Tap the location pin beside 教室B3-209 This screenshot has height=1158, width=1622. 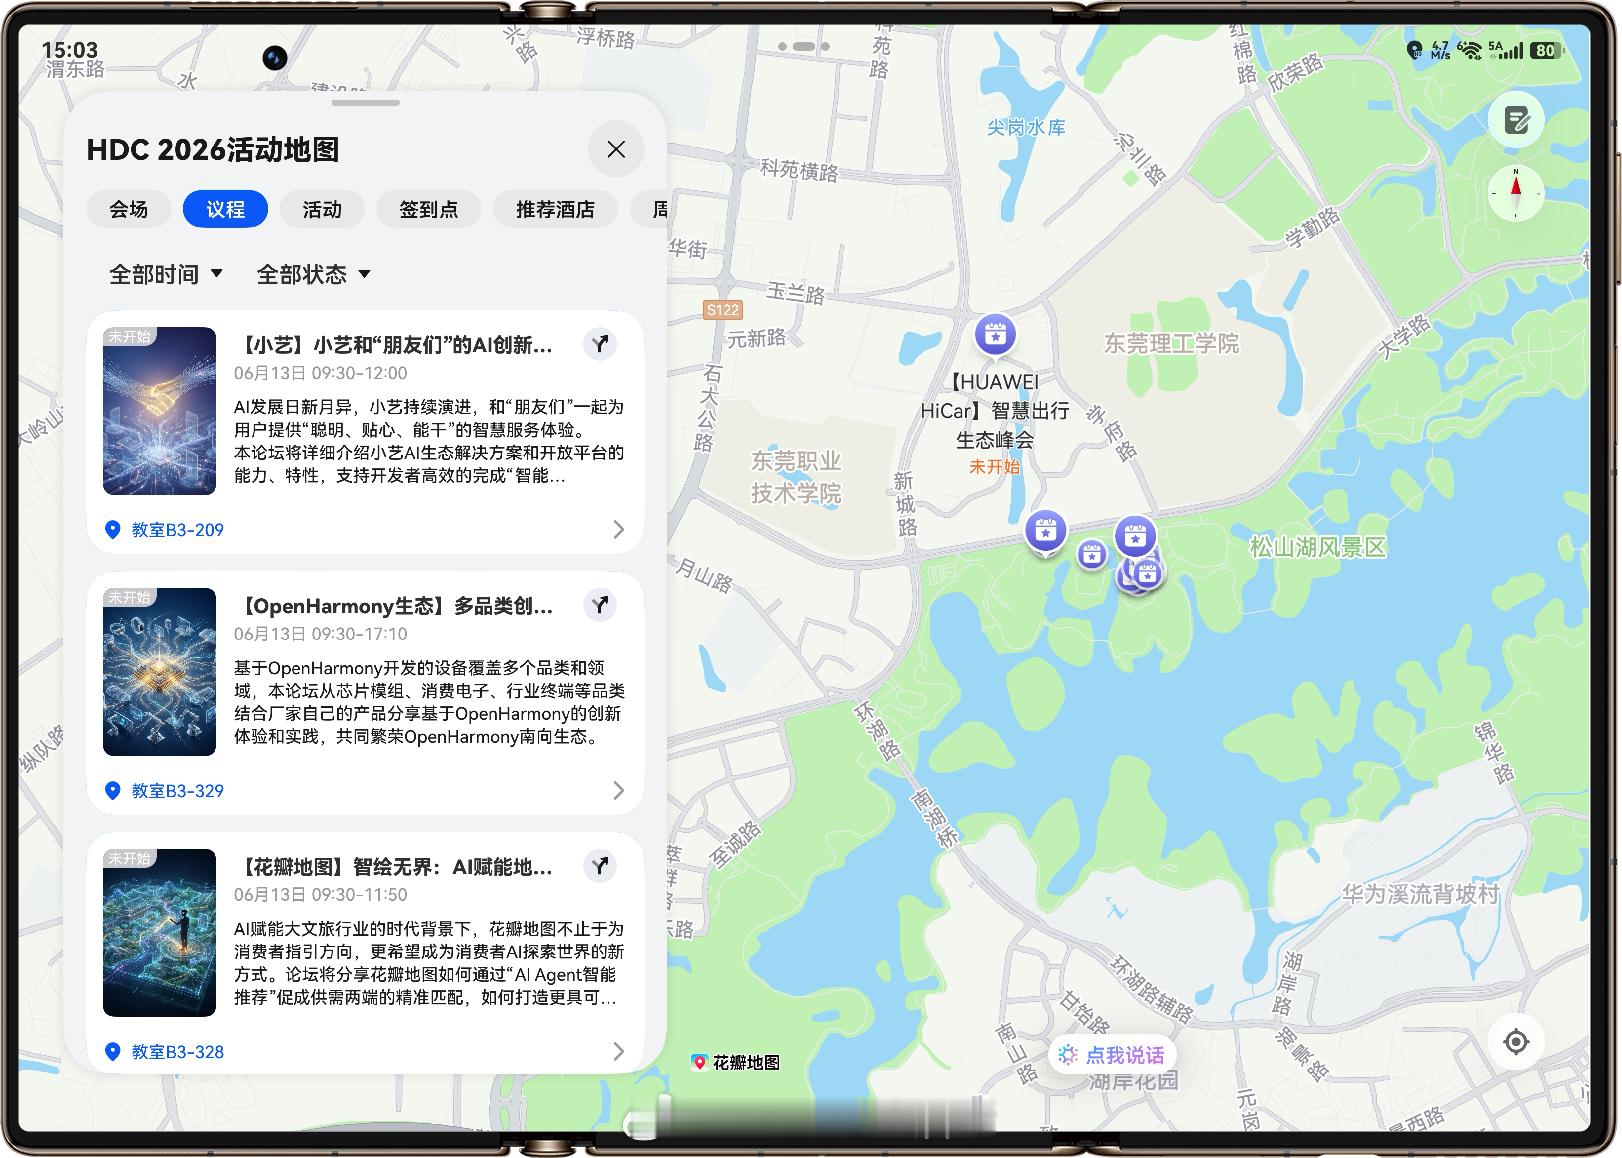click(x=113, y=530)
